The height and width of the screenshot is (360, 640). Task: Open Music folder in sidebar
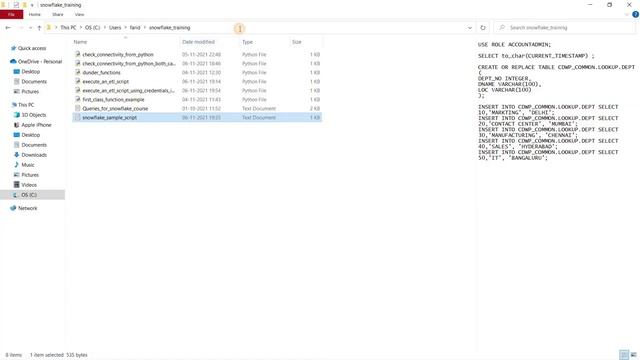28,165
